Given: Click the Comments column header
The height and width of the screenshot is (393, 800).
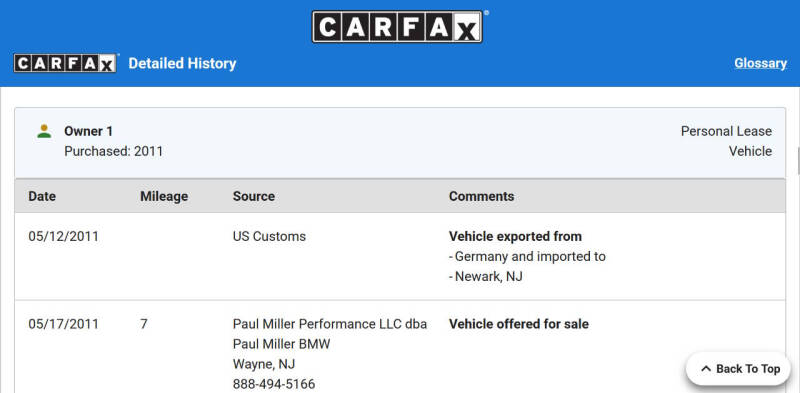Looking at the screenshot, I should 481,196.
